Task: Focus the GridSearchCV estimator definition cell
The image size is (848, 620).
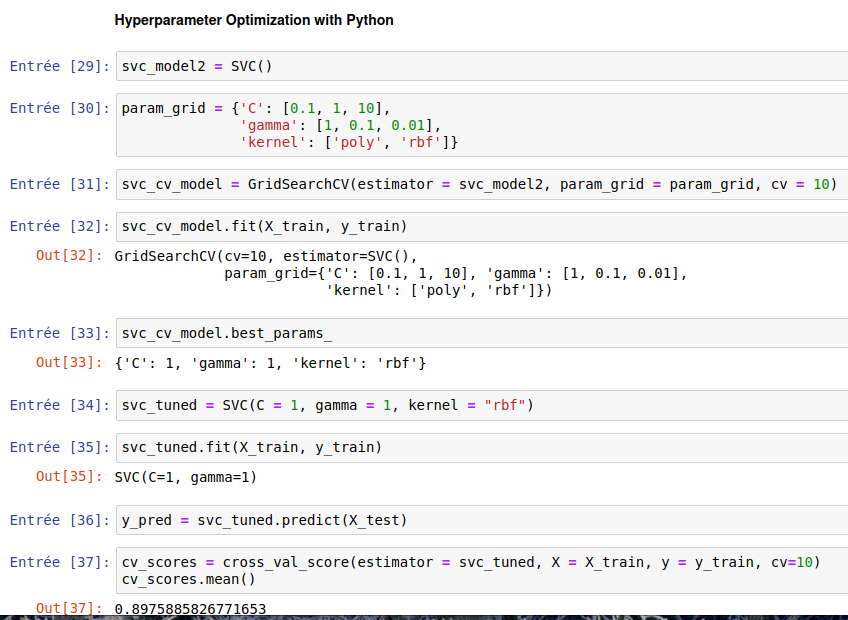Action: click(480, 185)
